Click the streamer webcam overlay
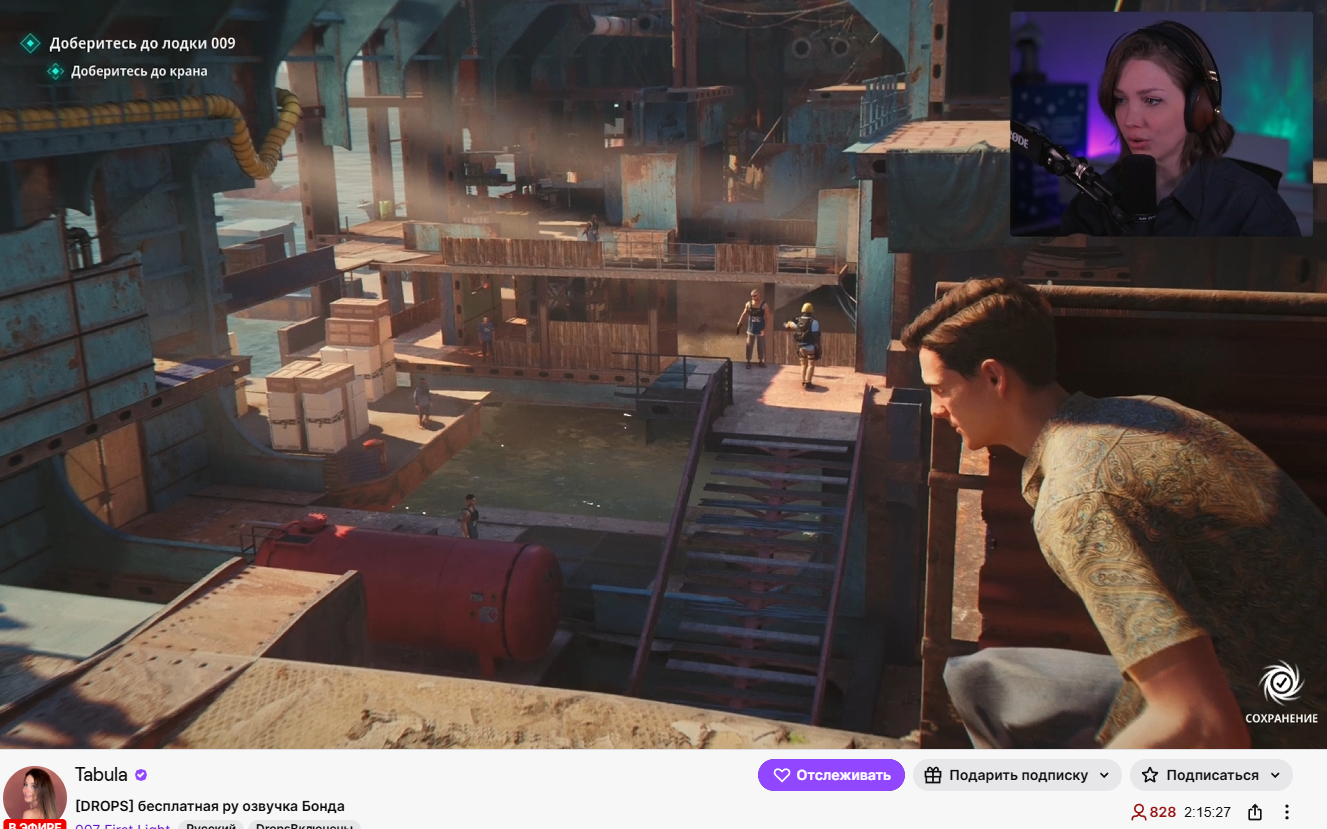This screenshot has height=829, width=1327. [1161, 124]
